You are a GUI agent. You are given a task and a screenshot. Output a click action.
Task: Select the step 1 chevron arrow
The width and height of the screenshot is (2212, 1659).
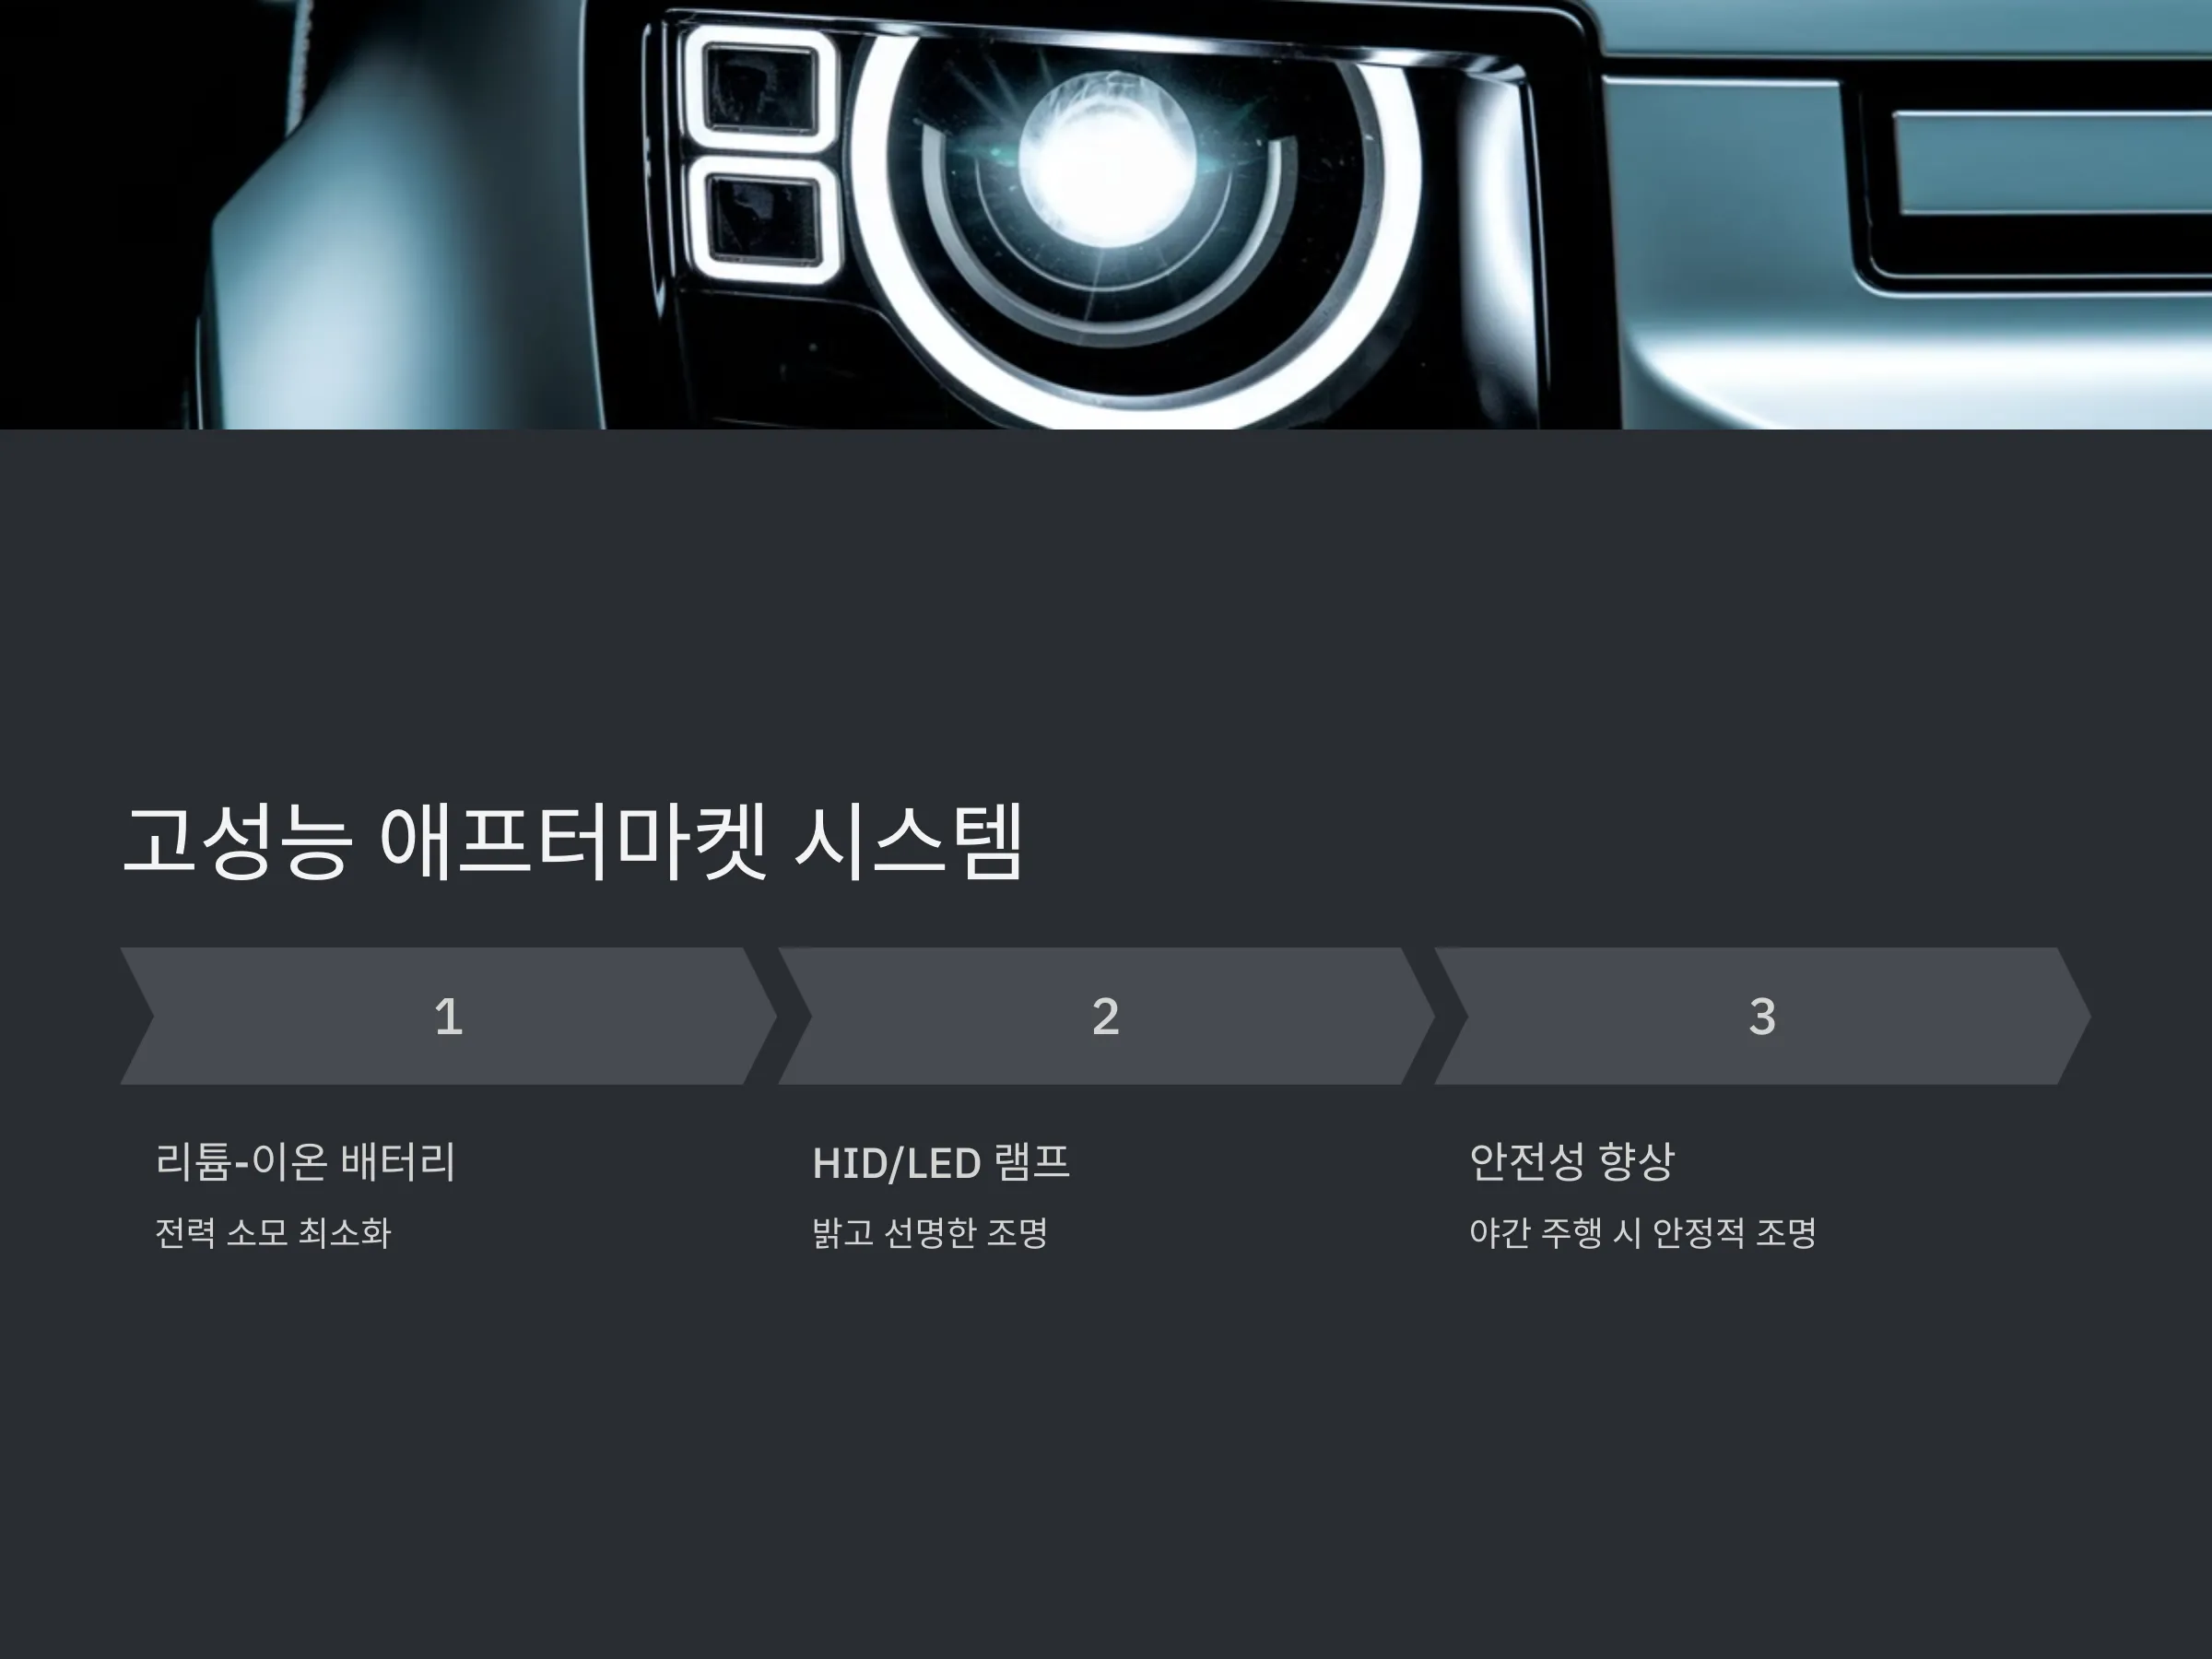[x=448, y=1016]
